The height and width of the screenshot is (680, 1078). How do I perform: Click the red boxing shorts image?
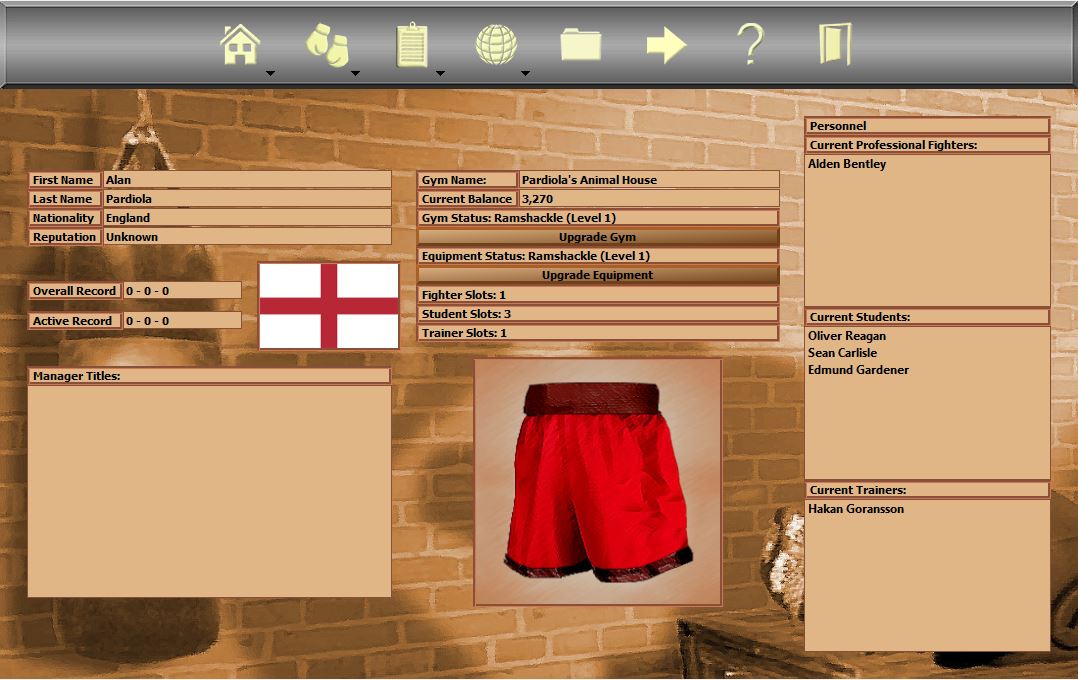(598, 482)
